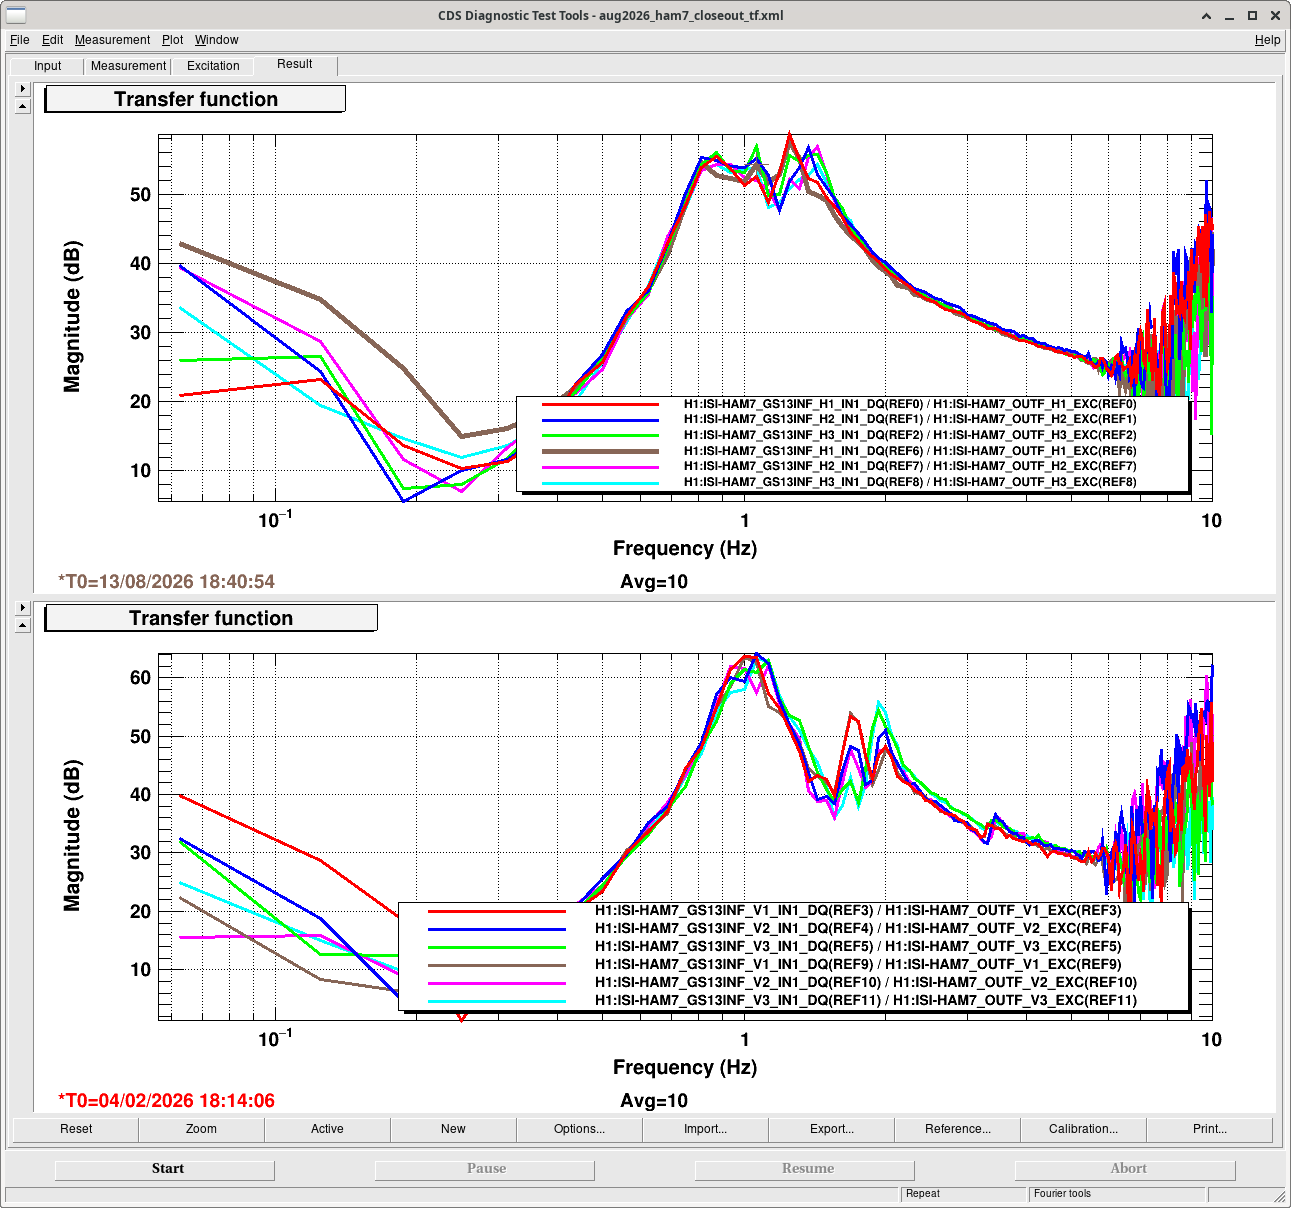Image resolution: width=1291 pixels, height=1208 pixels.
Task: Open the window menu icon in the title bar
Action: tap(16, 15)
